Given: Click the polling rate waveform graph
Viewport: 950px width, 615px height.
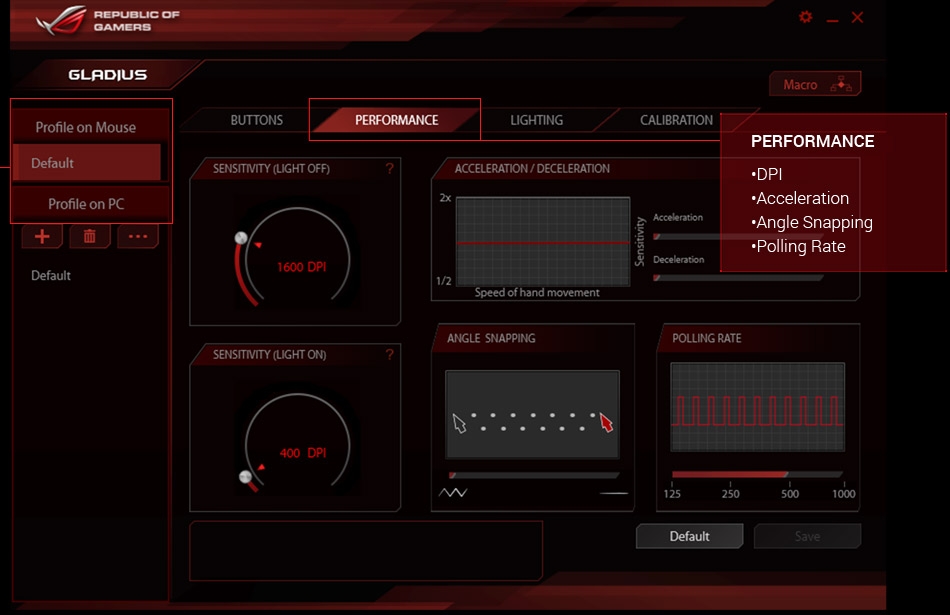Looking at the screenshot, I should pos(757,407).
